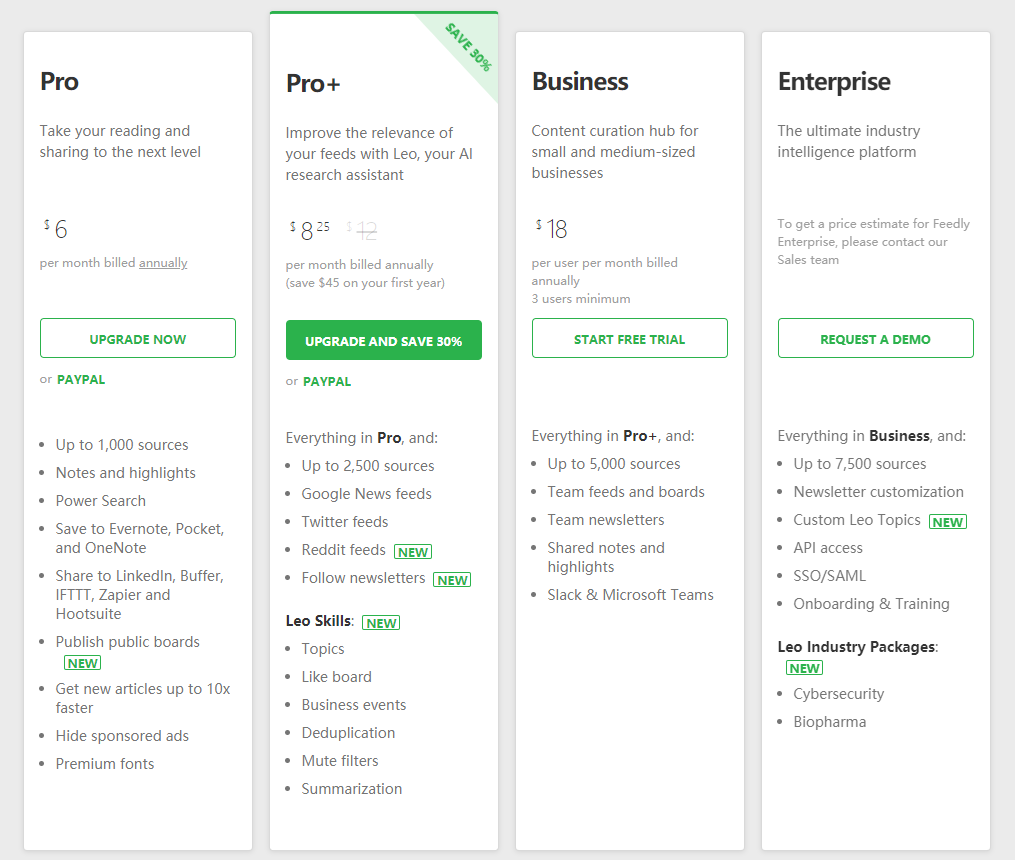
Task: Click the underlined 'annually' billing link
Action: (x=163, y=263)
